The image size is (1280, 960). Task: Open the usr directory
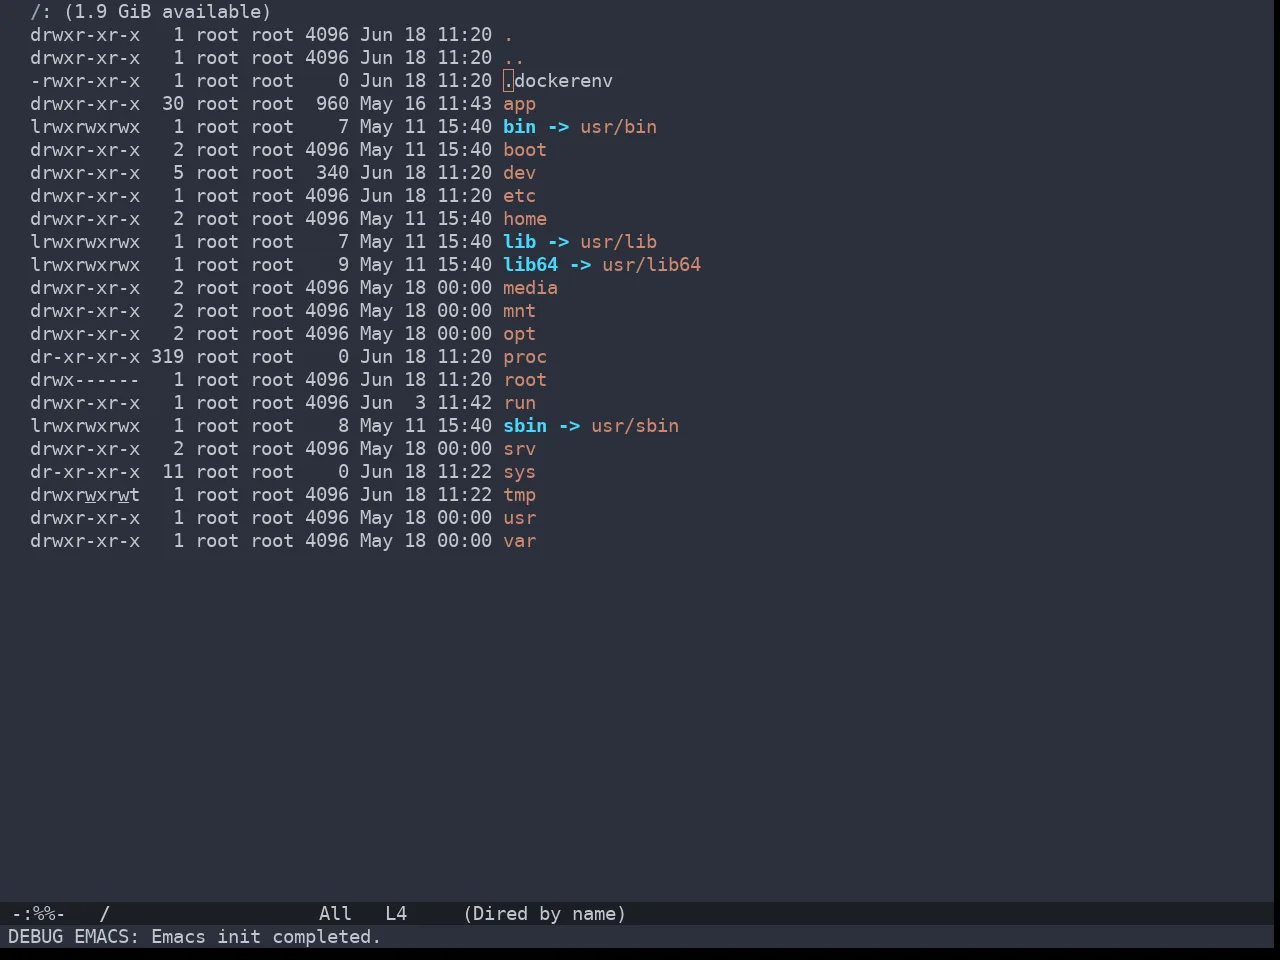coord(519,518)
